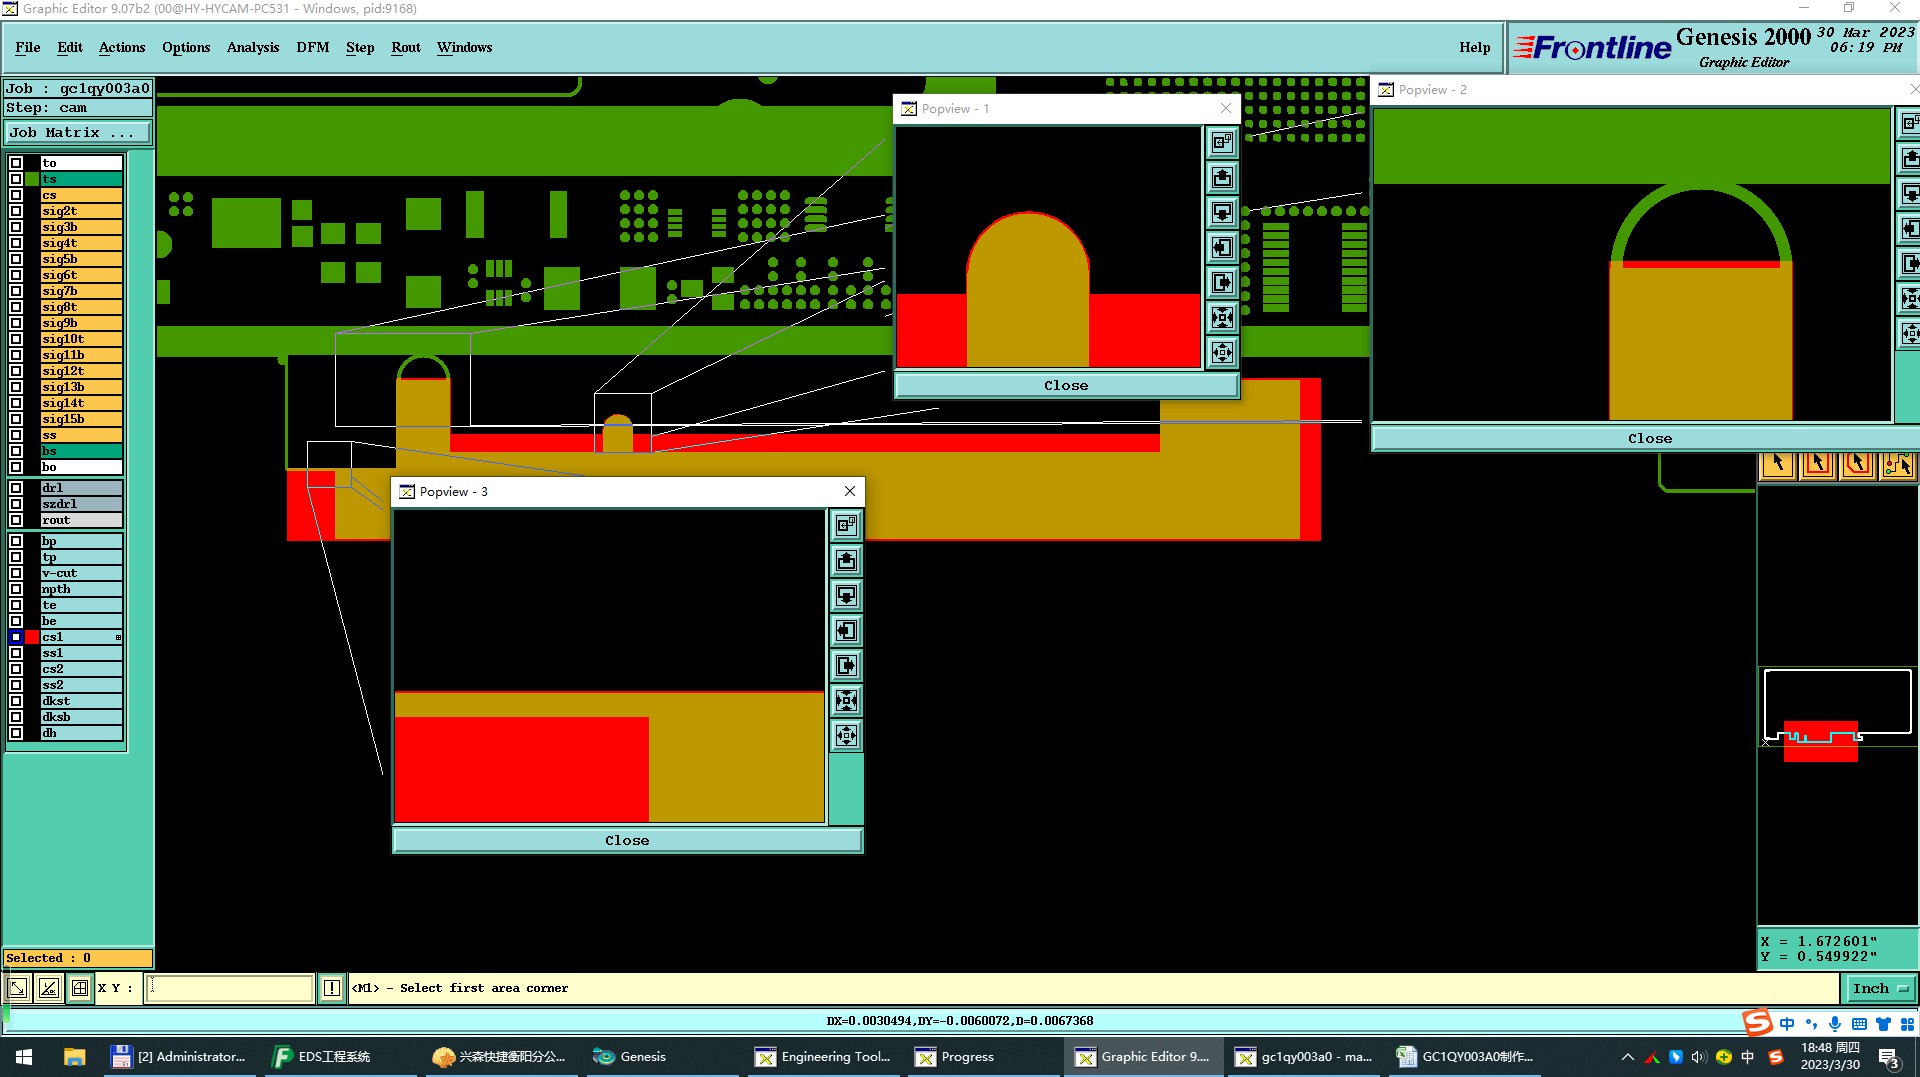Click the angle snap icon
Image resolution: width=1920 pixels, height=1077 pixels.
[x=49, y=988]
